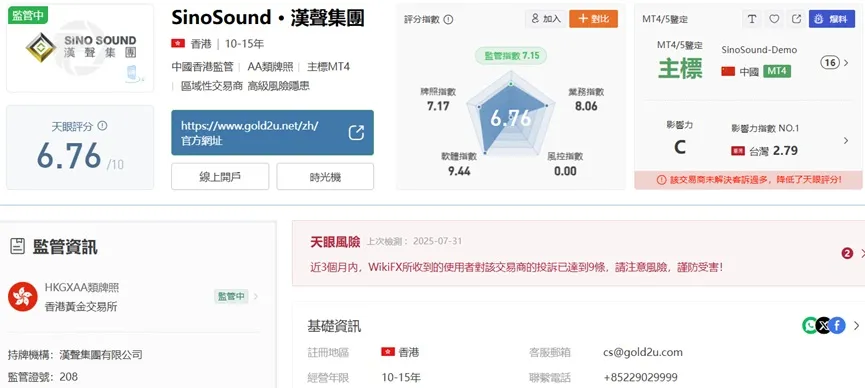Click the 主標 green MT4/5 rating text
Viewport: 865px width, 388px height.
680,69
